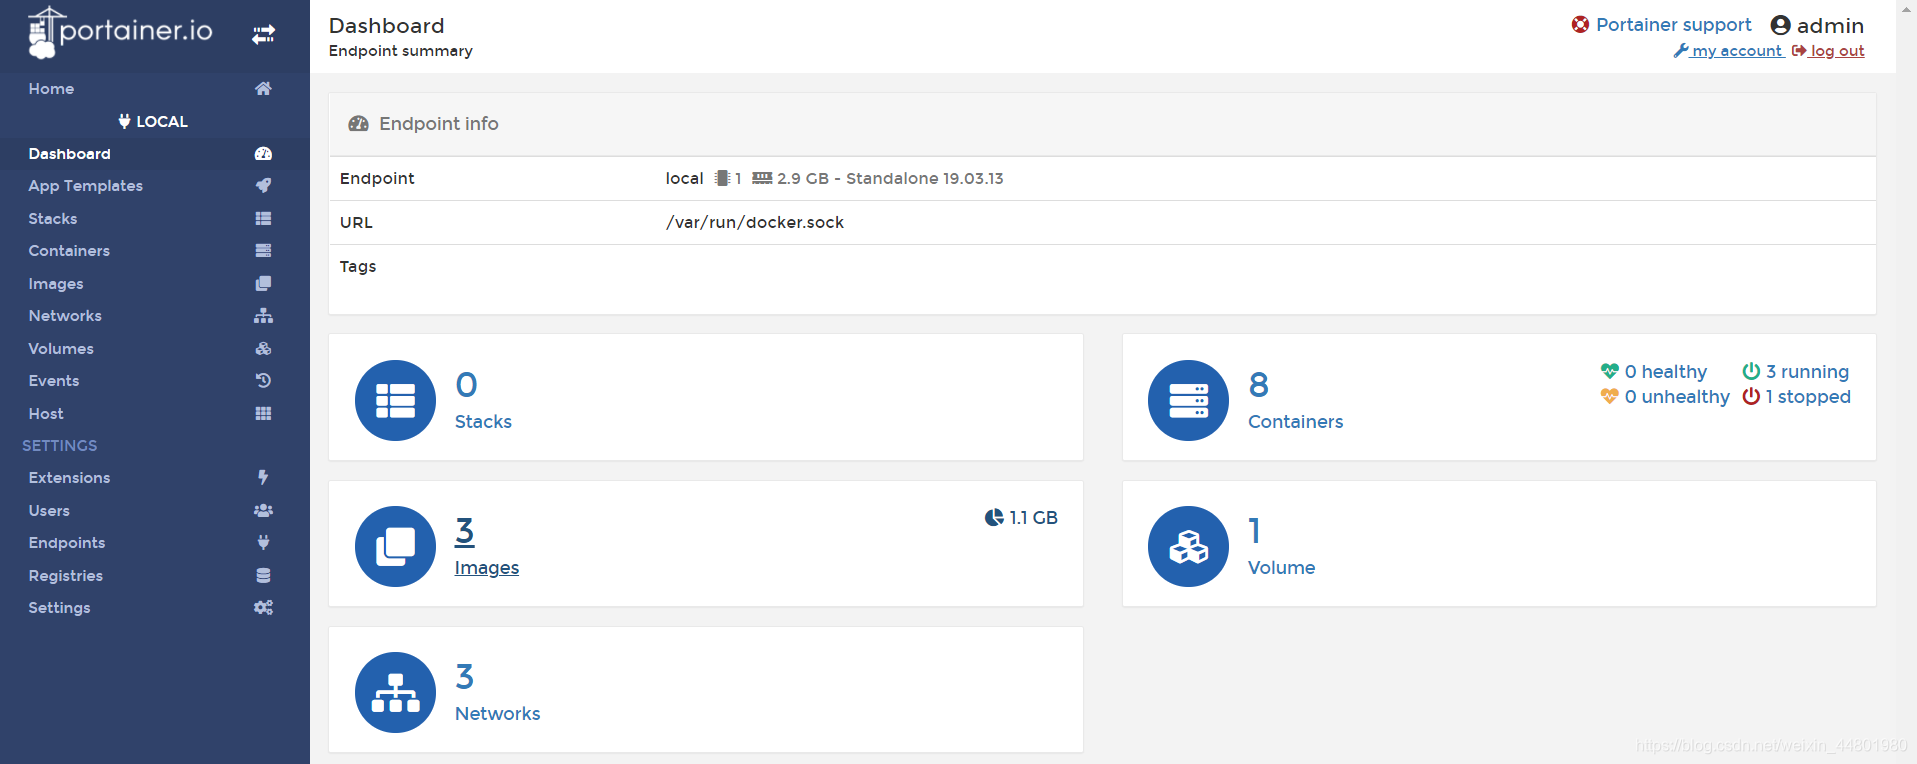The width and height of the screenshot is (1917, 764).
Task: Click the /var/run/docker.sock URL value
Action: click(755, 222)
